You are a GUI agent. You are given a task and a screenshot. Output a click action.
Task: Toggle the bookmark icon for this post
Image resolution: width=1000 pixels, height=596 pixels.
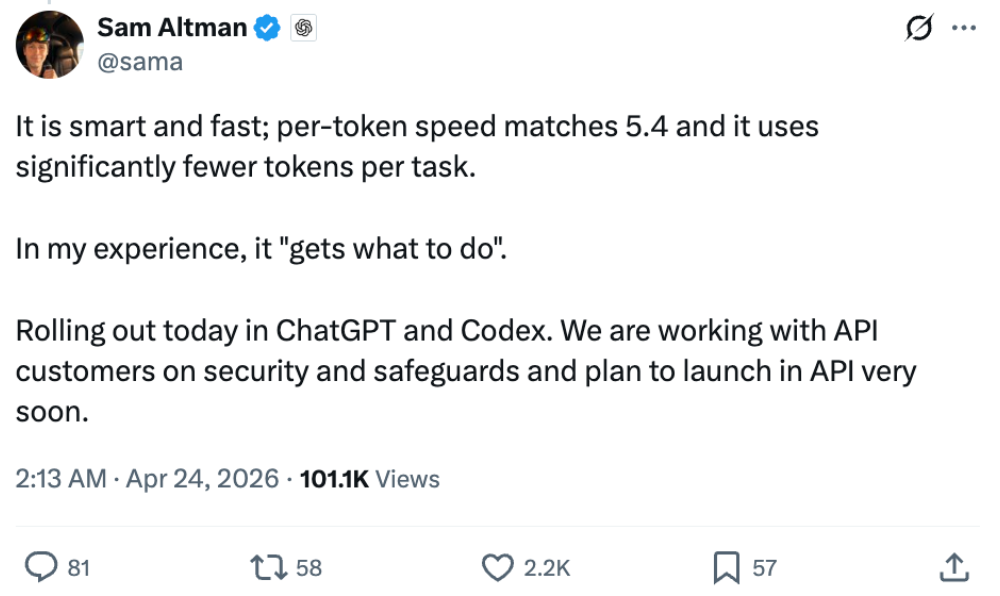point(726,567)
